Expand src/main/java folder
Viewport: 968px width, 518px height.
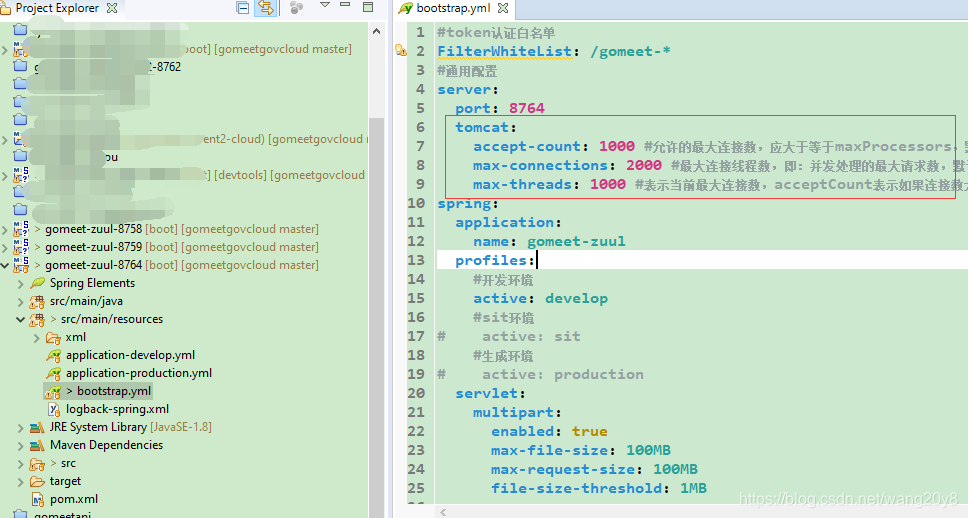pos(21,301)
